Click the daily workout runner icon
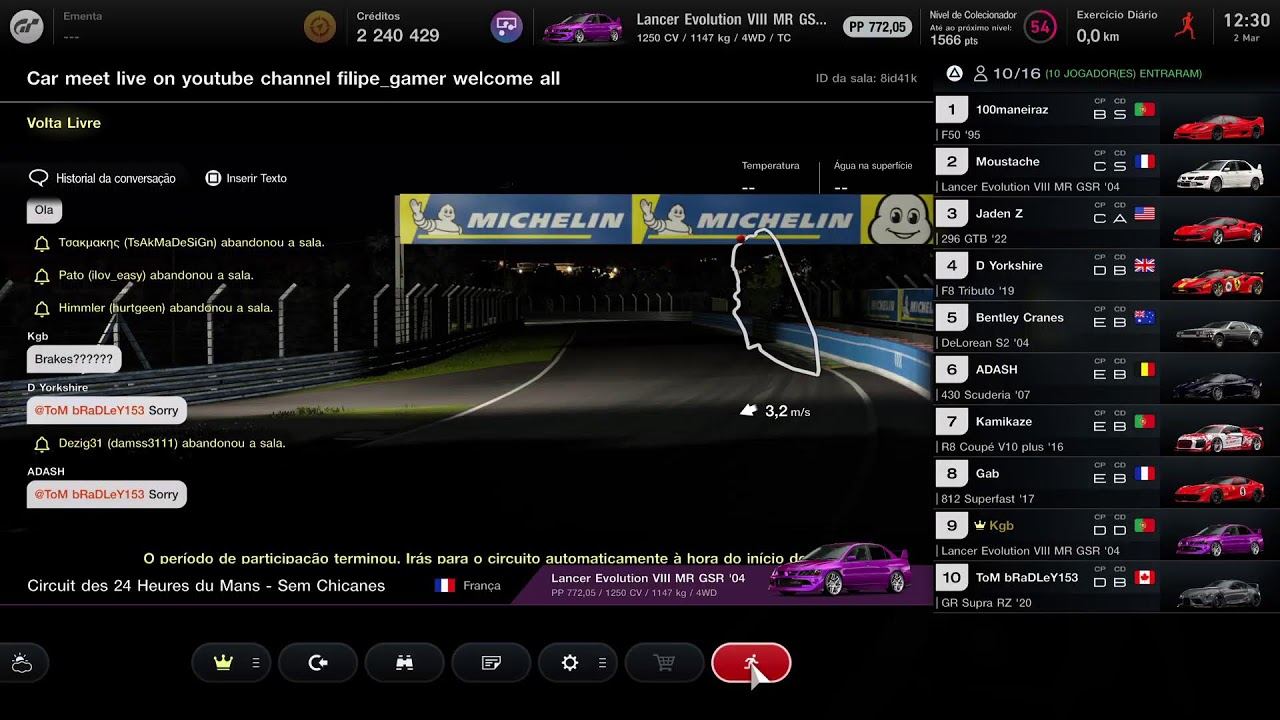The width and height of the screenshot is (1280, 720). [1186, 26]
